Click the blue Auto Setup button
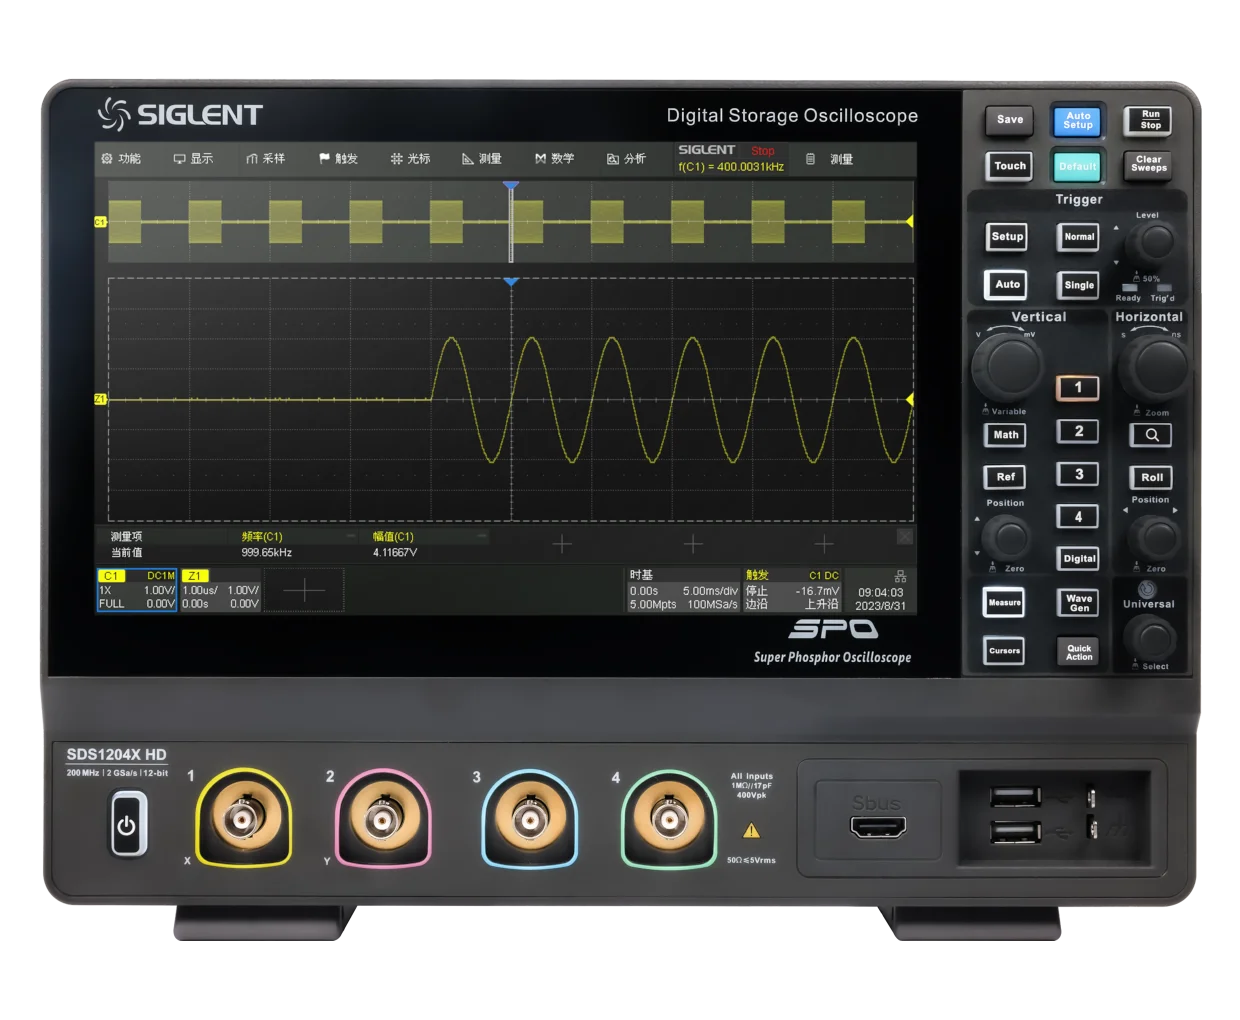Image resolution: width=1240 pixels, height=1020 pixels. pyautogui.click(x=1078, y=121)
